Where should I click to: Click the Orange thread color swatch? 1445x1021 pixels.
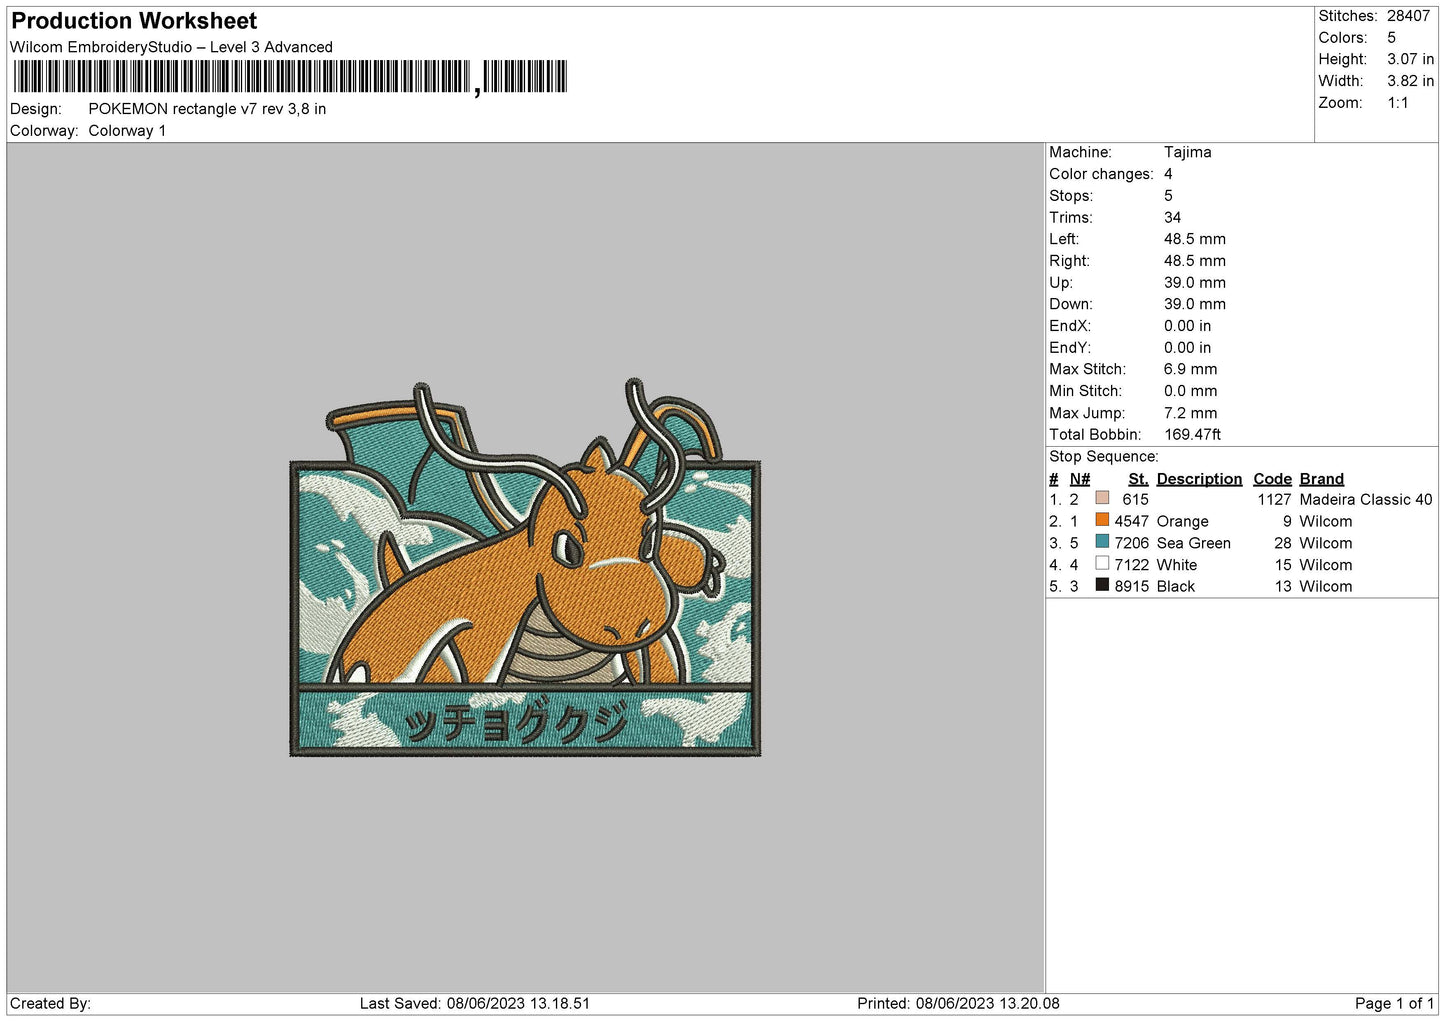click(1102, 520)
